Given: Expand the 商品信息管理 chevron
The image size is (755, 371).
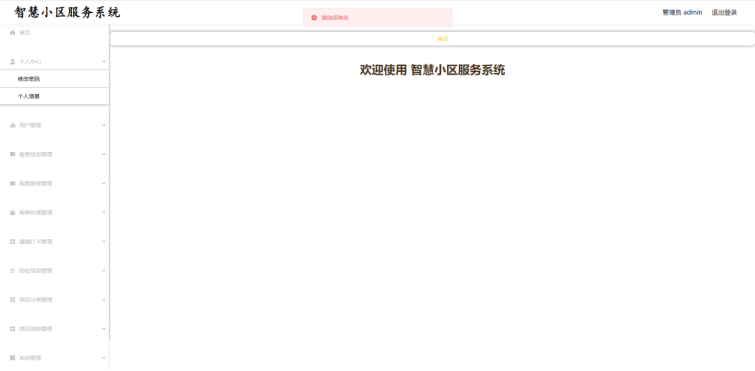Looking at the screenshot, I should (104, 329).
